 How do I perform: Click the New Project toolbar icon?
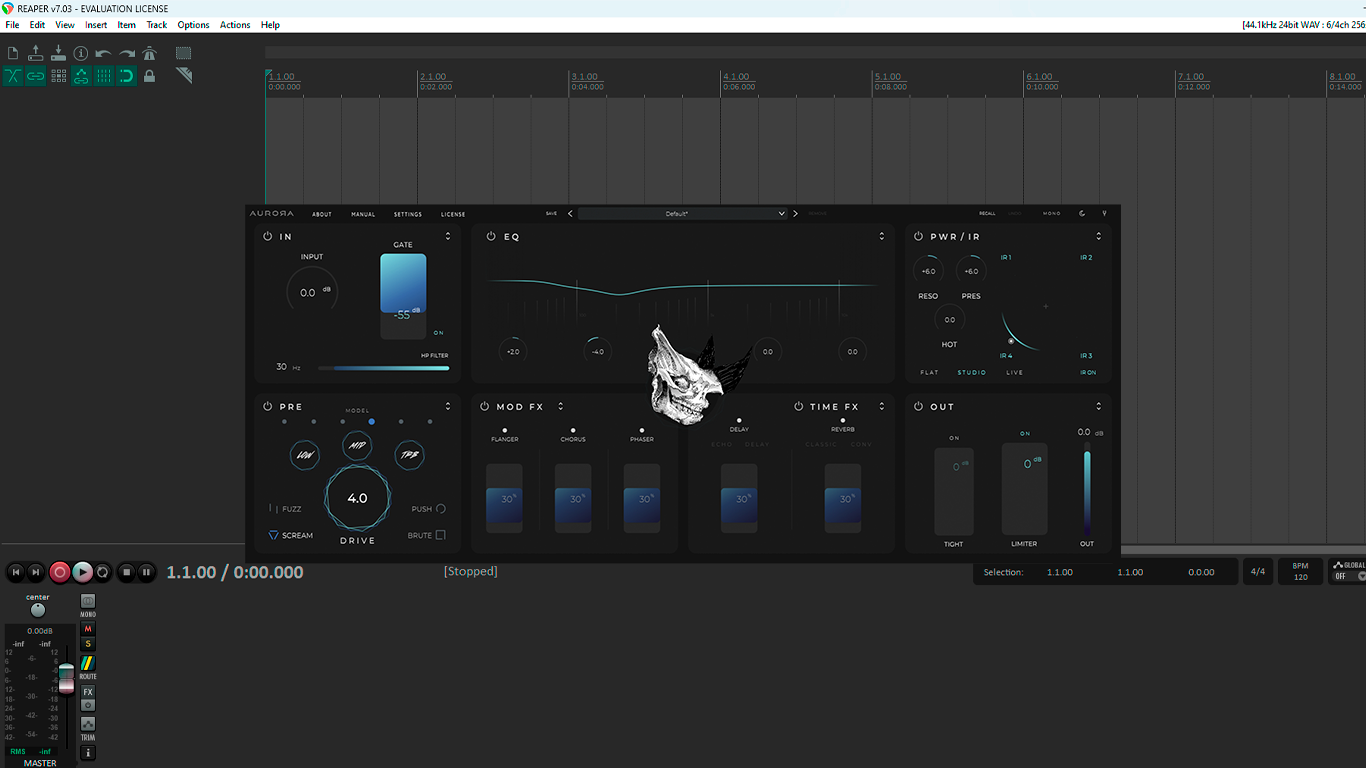pyautogui.click(x=13, y=53)
